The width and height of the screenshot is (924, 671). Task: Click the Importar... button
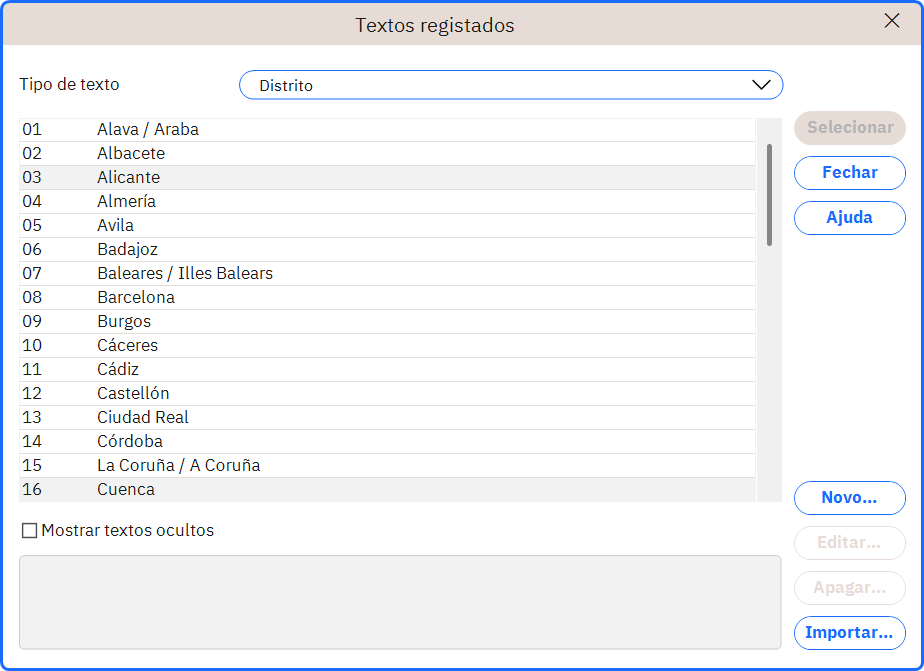[849, 633]
